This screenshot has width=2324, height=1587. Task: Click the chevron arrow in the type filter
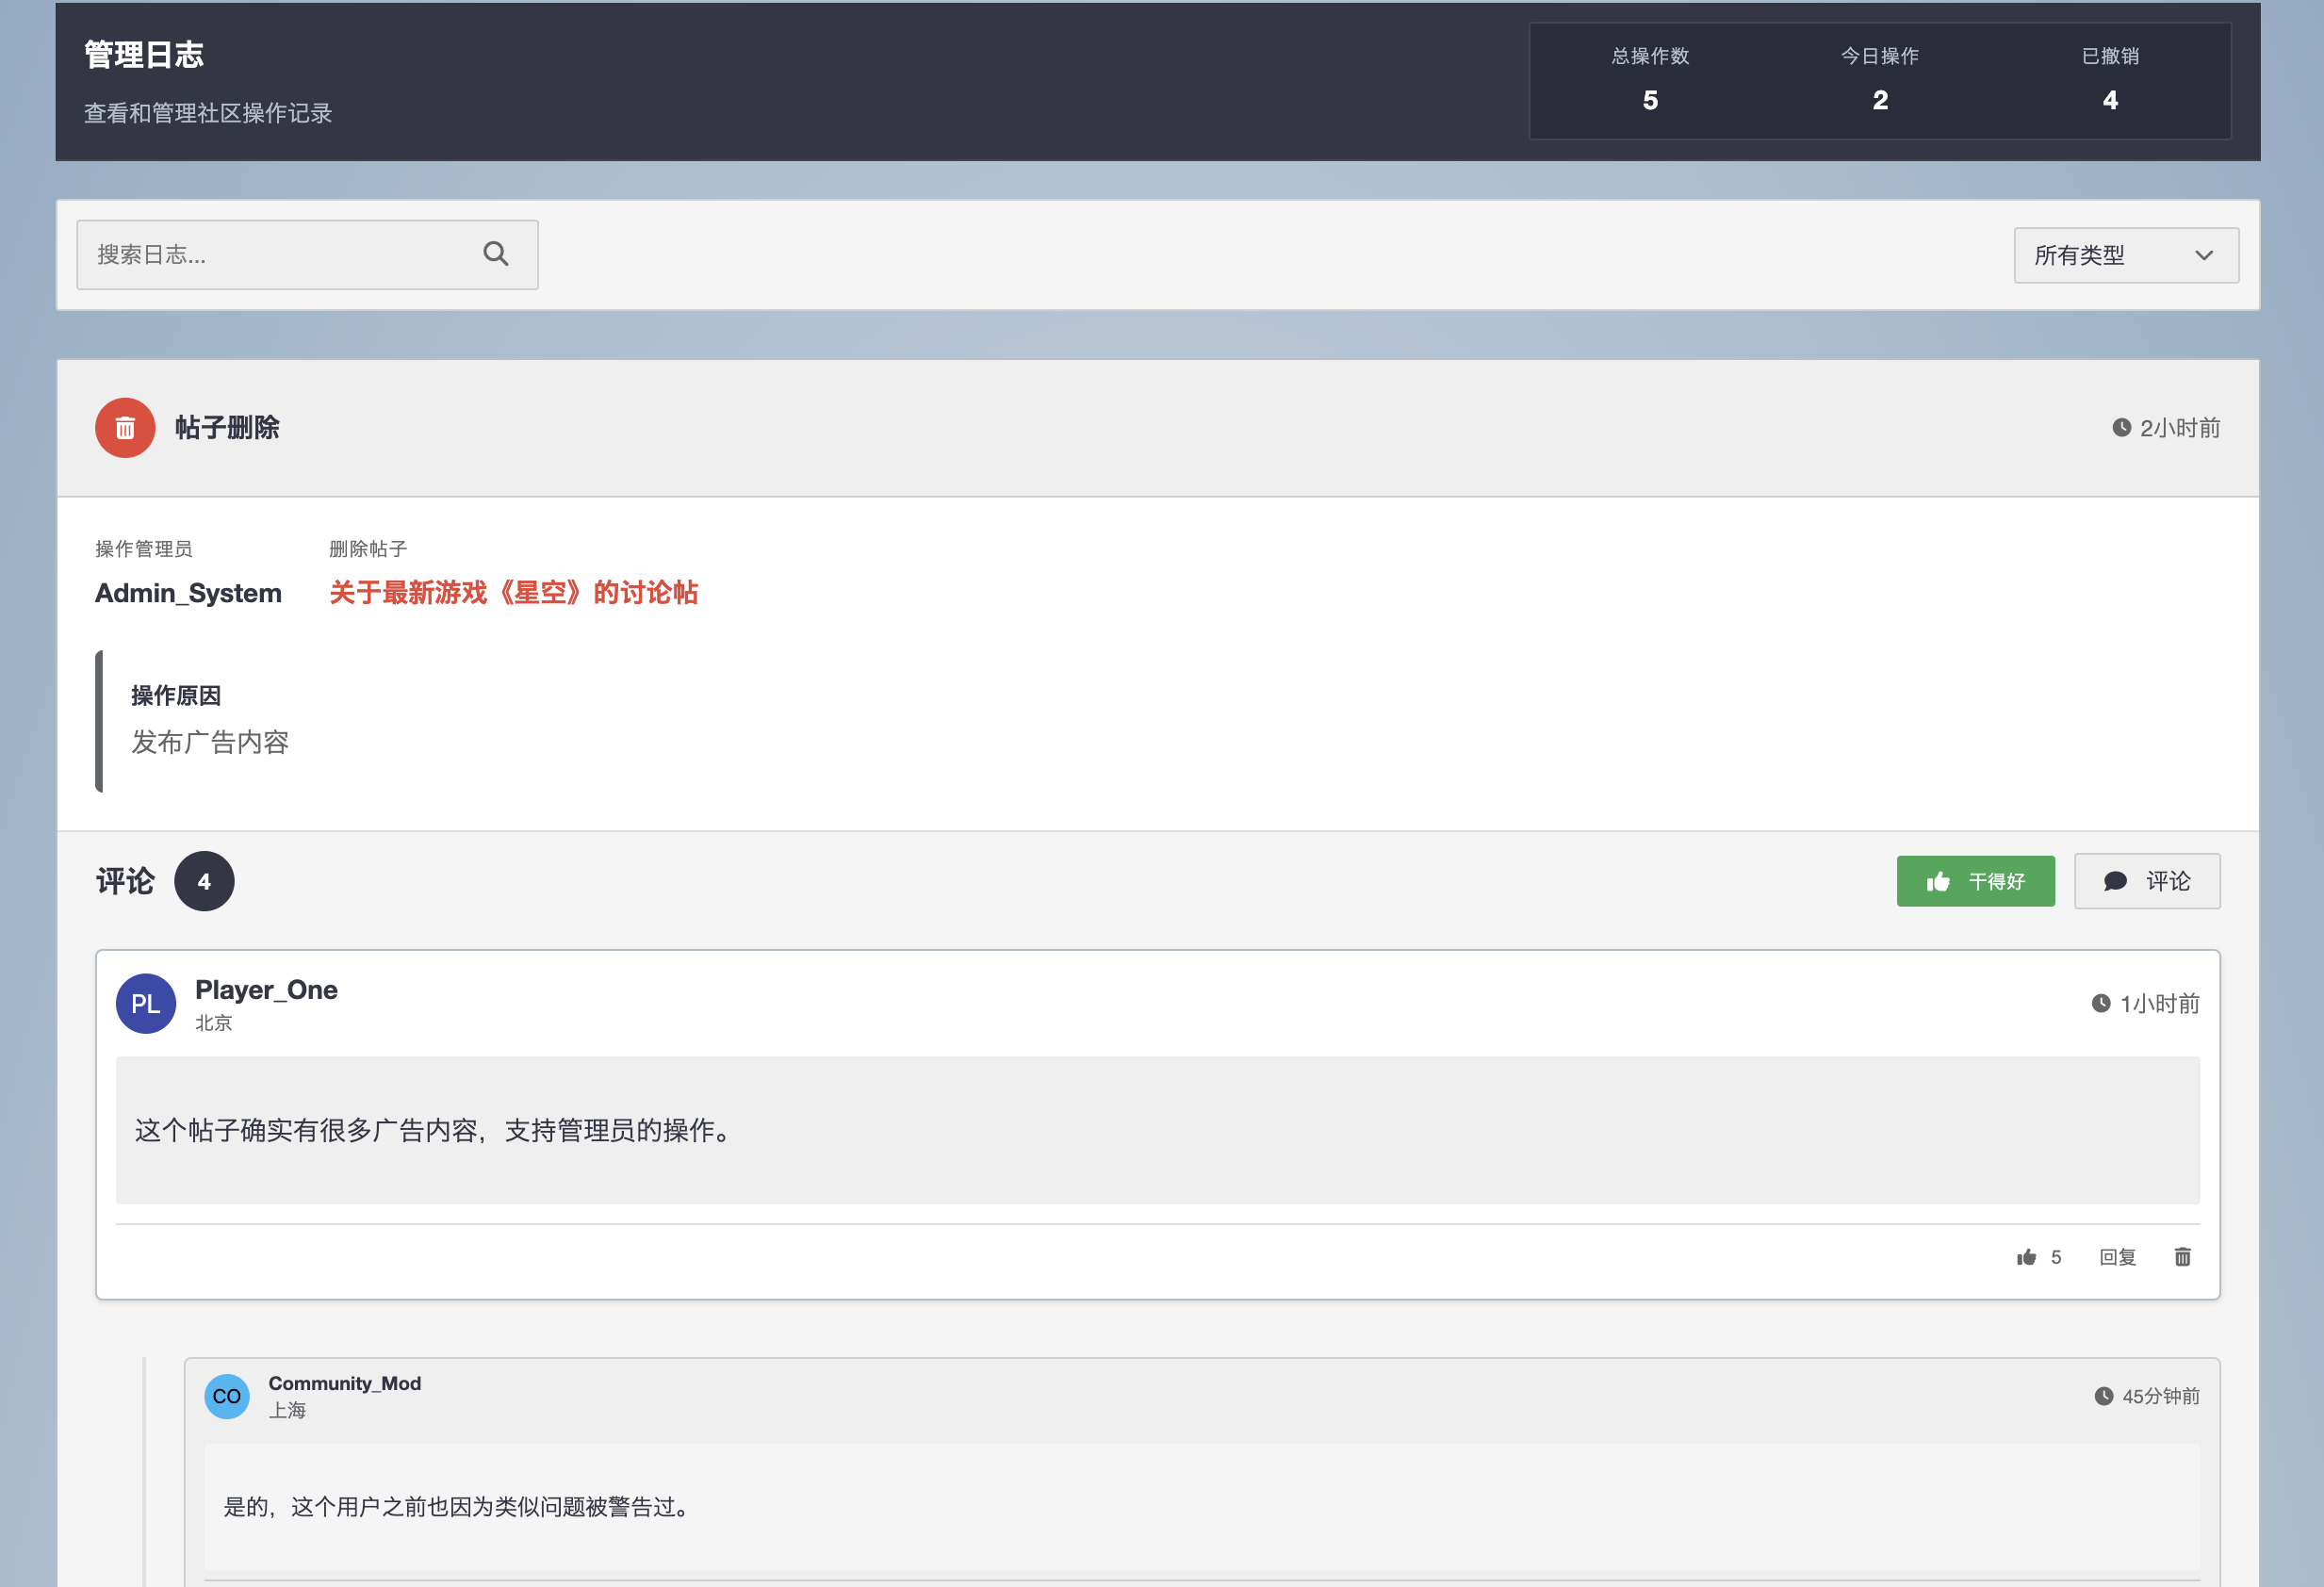point(2204,255)
